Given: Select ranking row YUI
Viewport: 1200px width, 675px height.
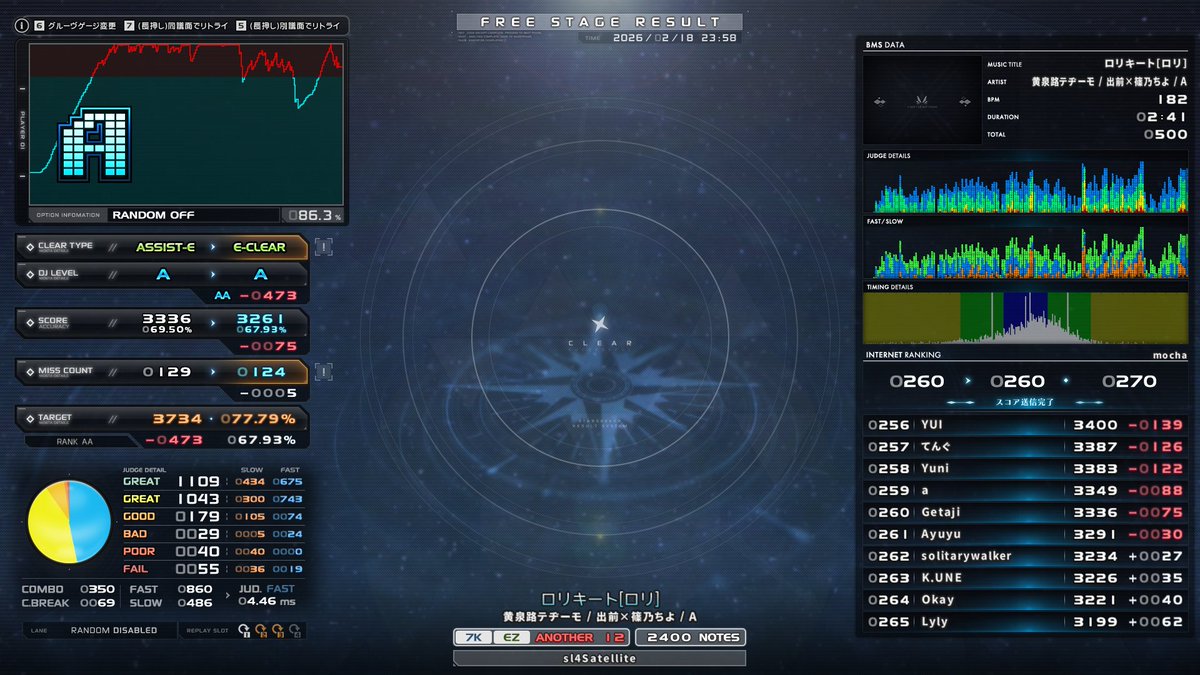Looking at the screenshot, I should pos(1026,425).
